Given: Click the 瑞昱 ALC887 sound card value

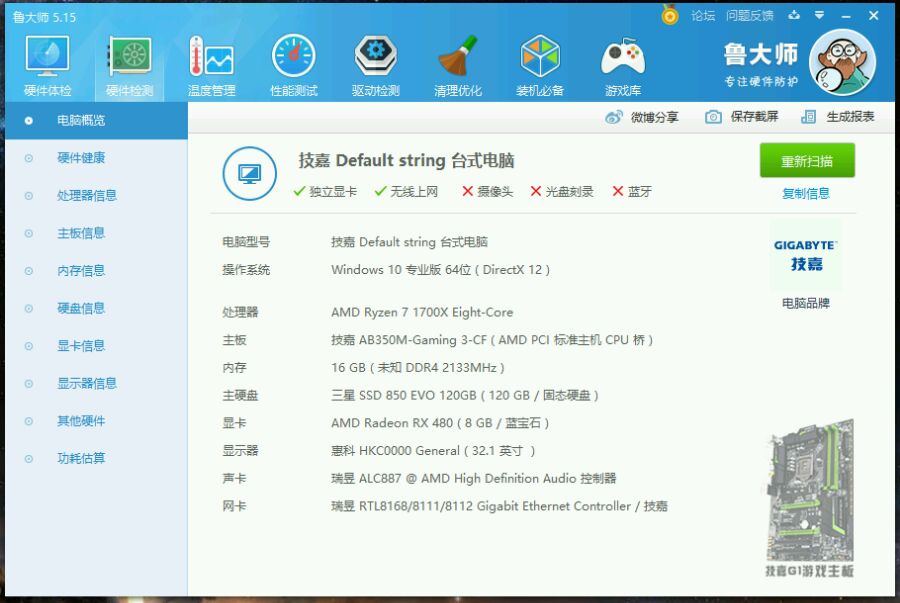Looking at the screenshot, I should [x=474, y=478].
